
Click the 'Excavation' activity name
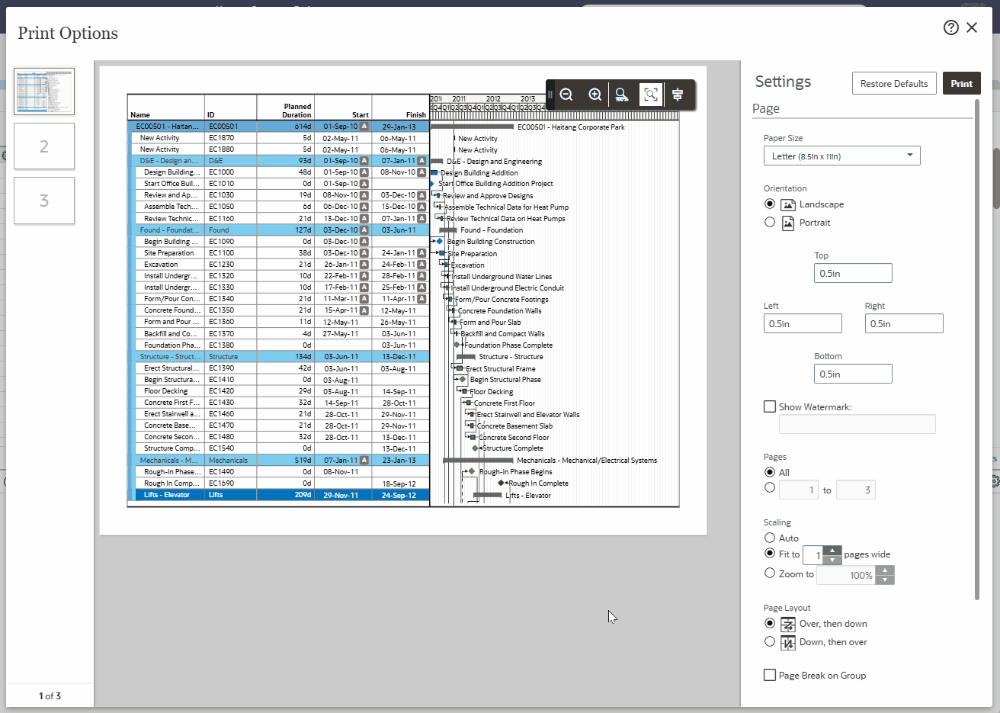[x=161, y=265]
